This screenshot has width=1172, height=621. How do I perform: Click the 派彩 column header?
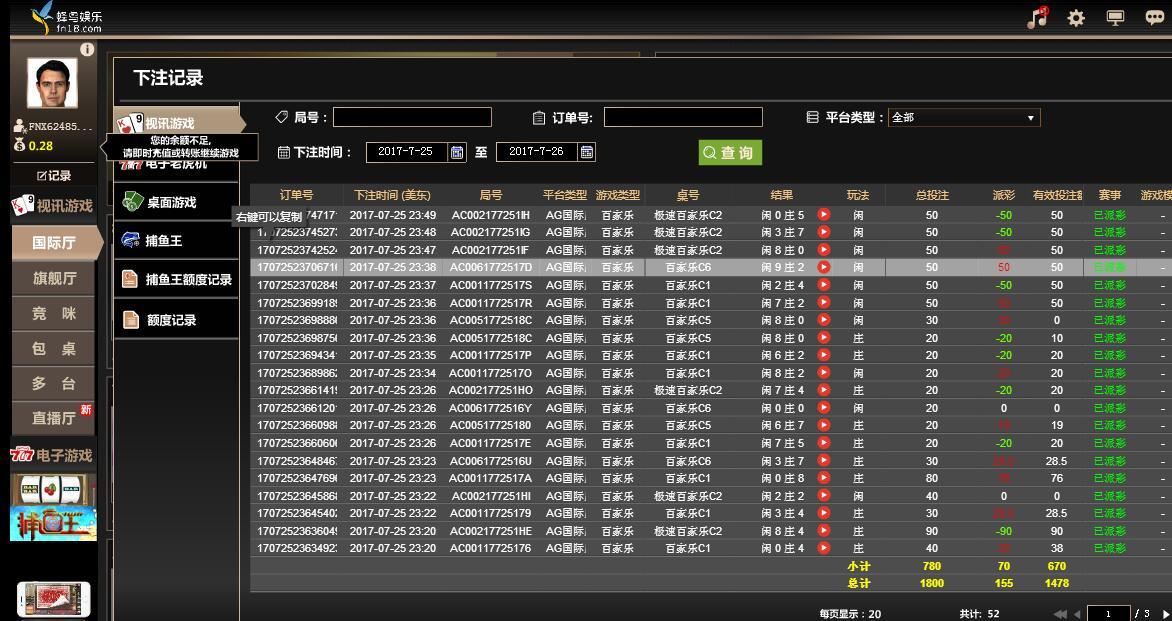pyautogui.click(x=1004, y=195)
